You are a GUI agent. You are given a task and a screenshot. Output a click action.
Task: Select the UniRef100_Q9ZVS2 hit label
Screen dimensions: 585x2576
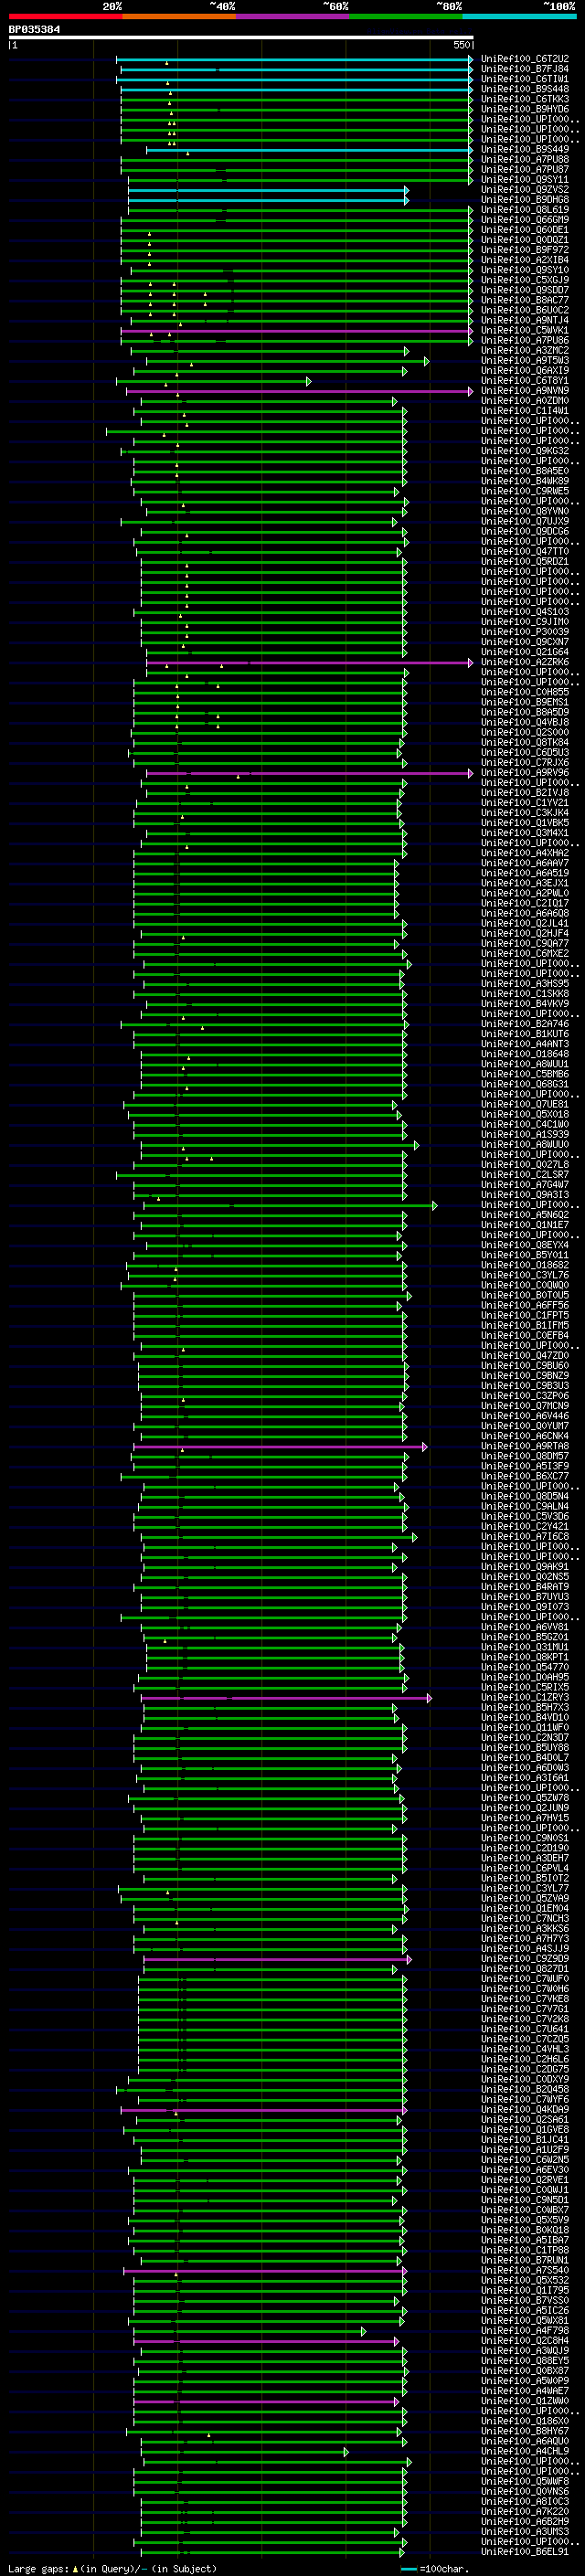point(525,190)
